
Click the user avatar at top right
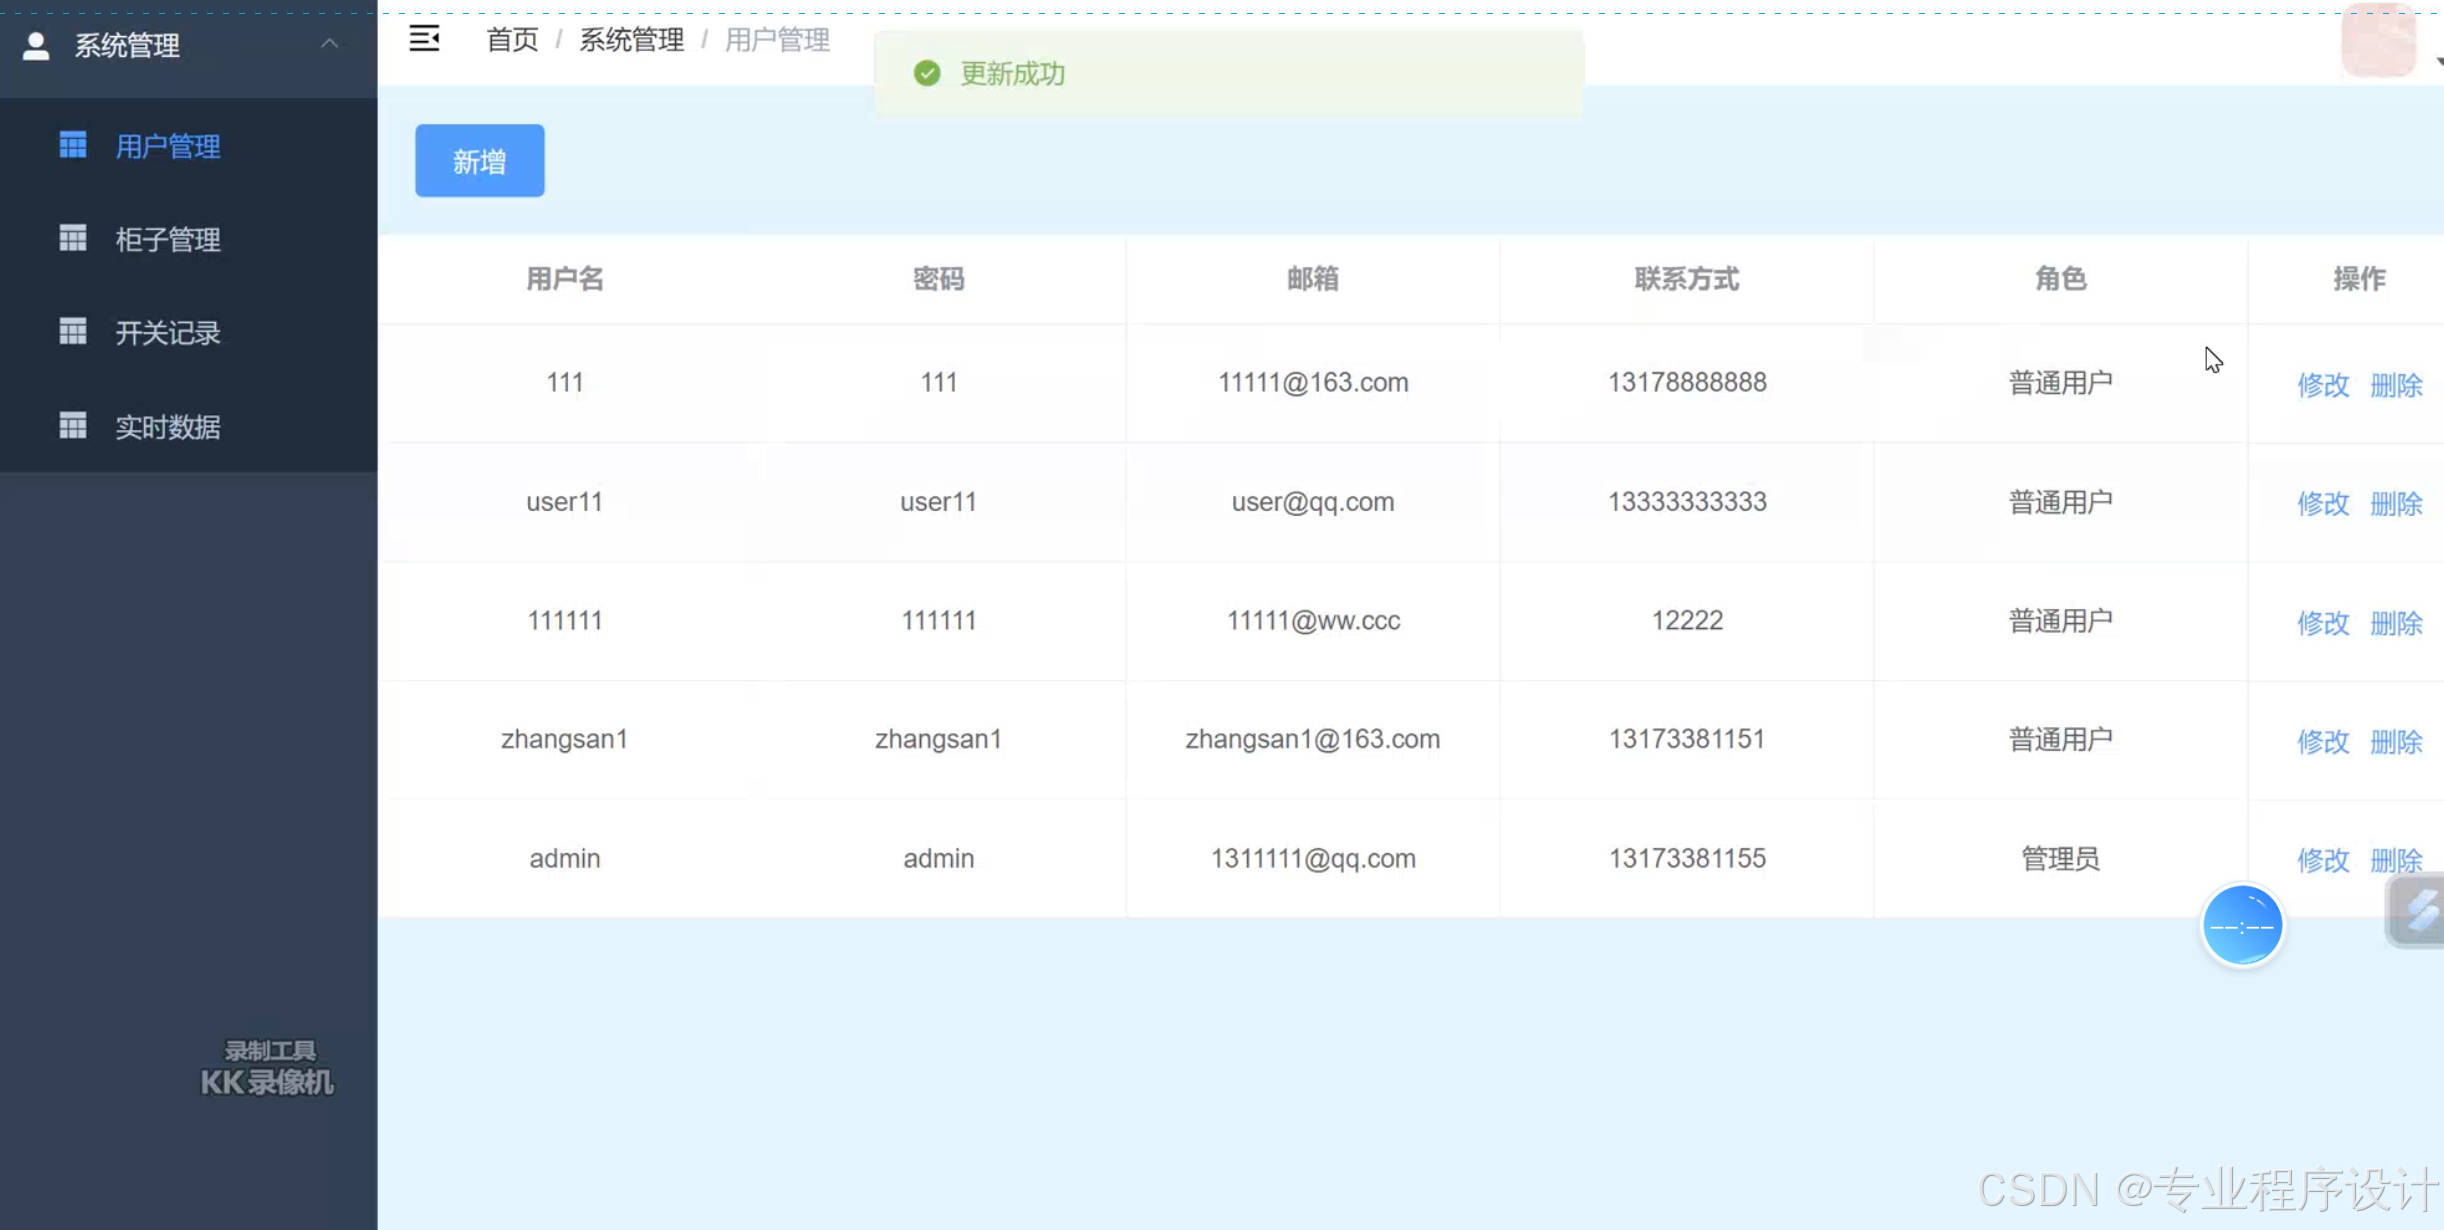pos(2378,41)
